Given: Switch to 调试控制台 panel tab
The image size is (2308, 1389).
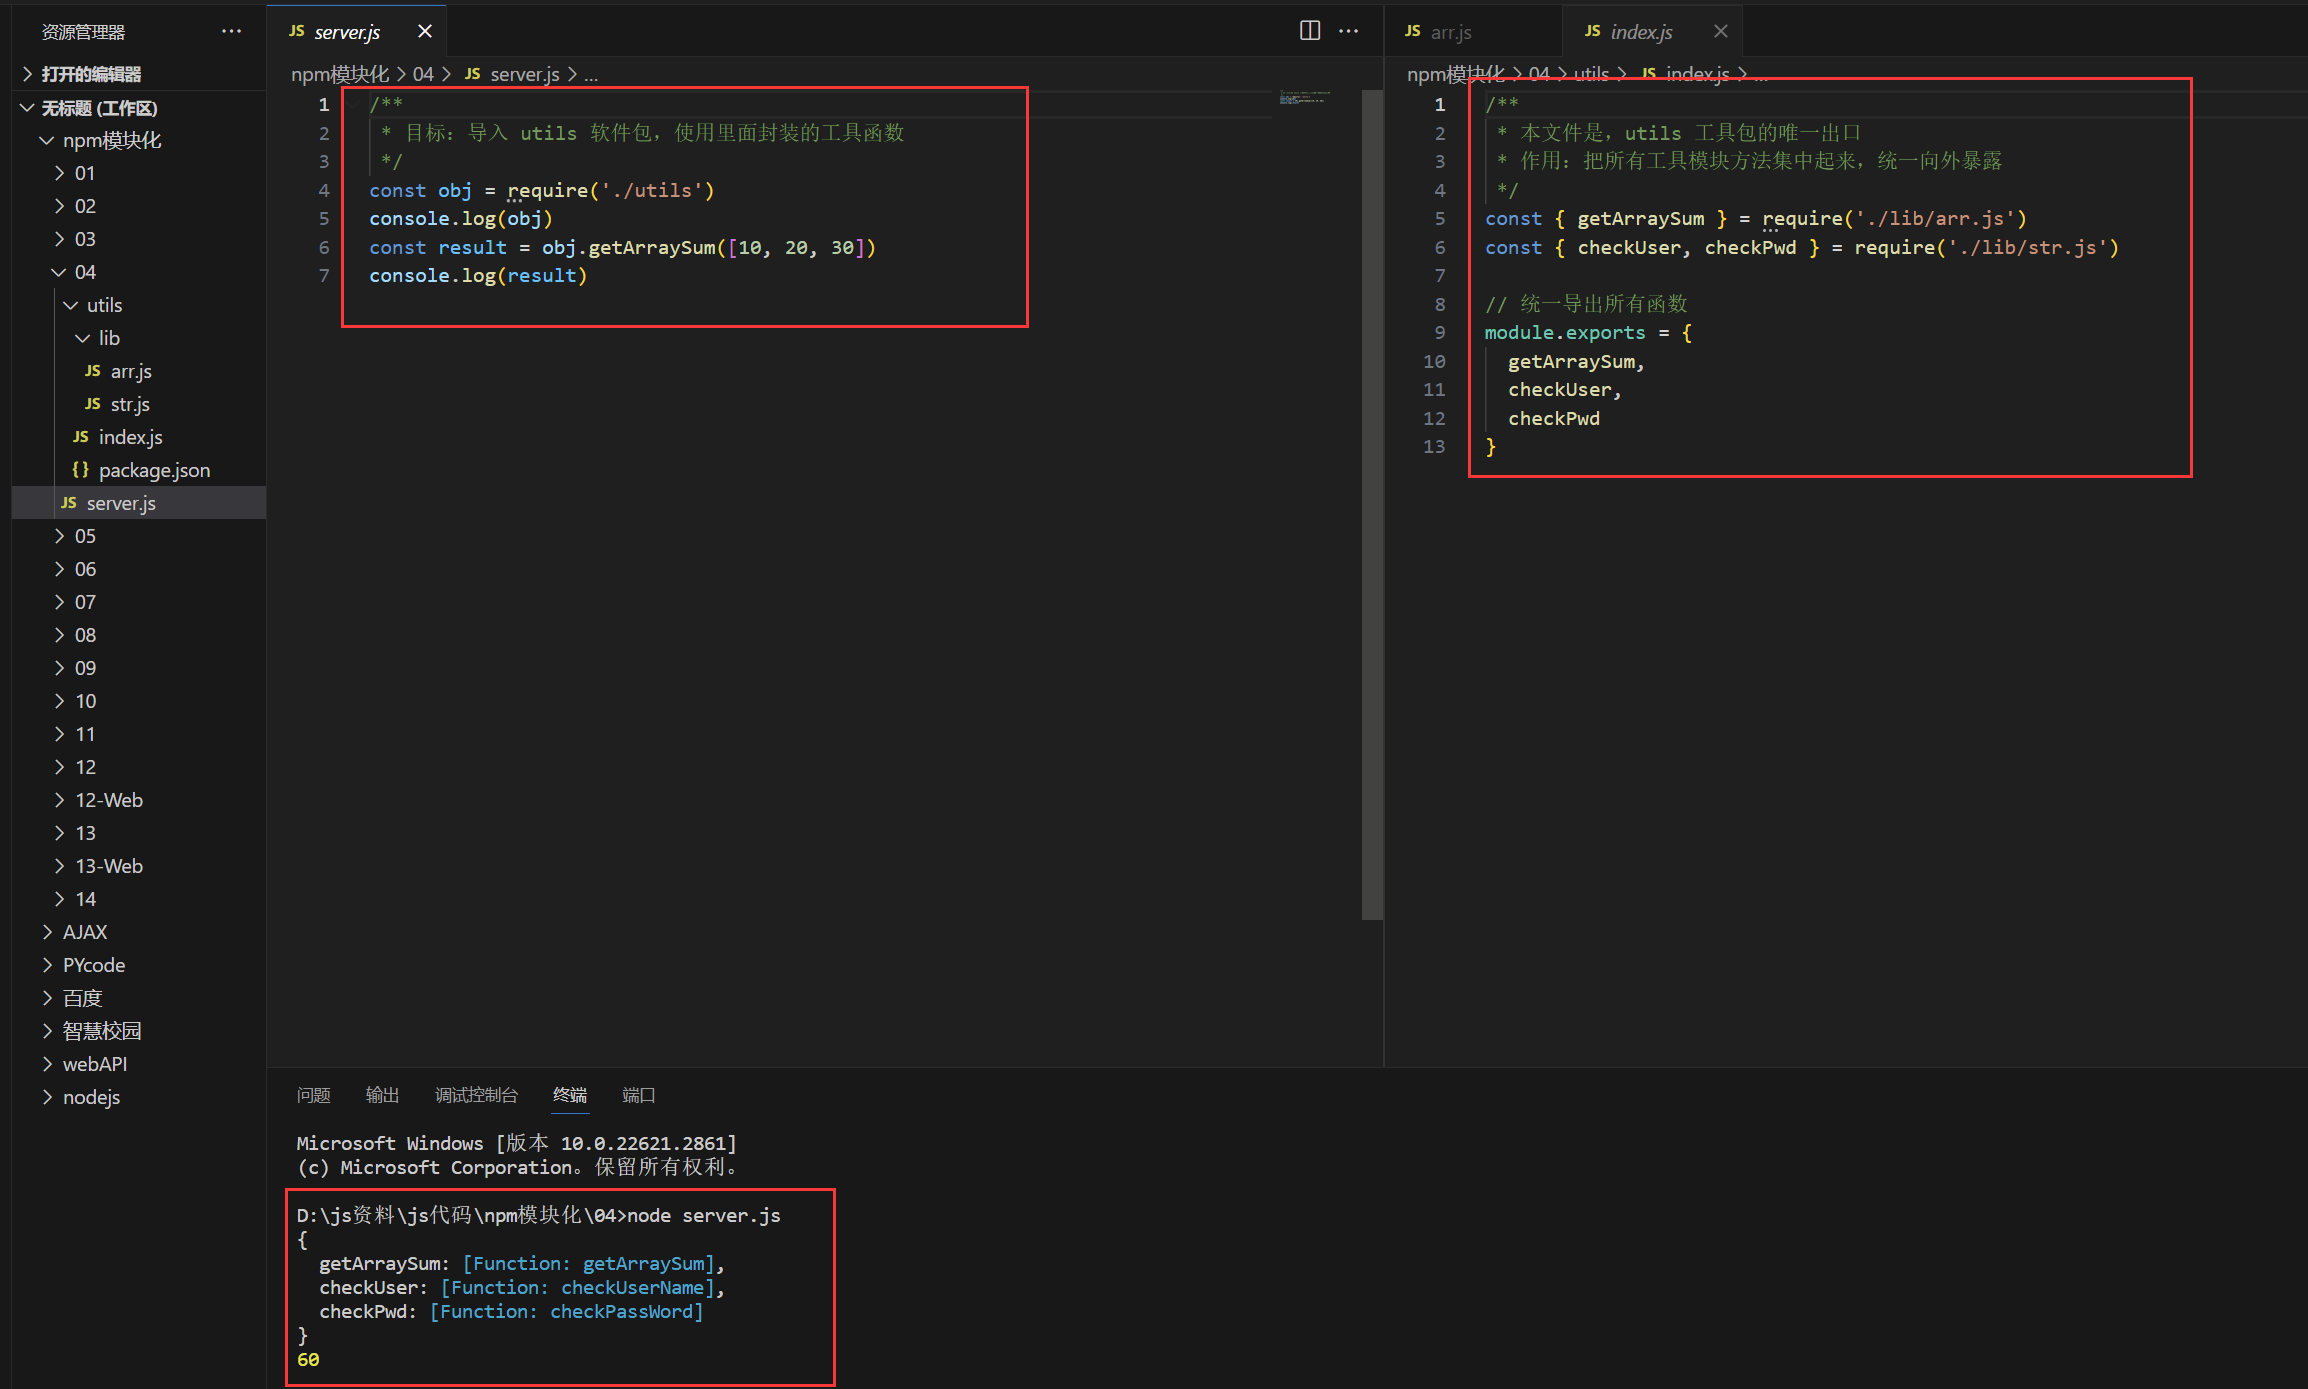Looking at the screenshot, I should (x=476, y=1095).
